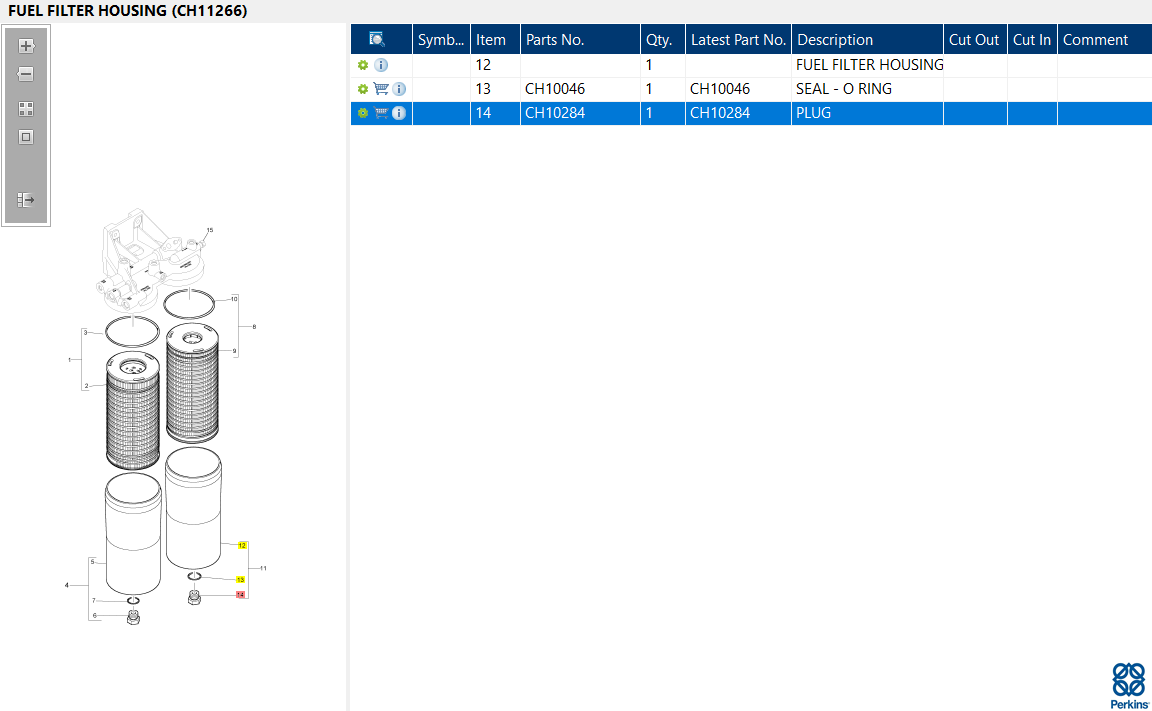Image resolution: width=1152 pixels, height=711 pixels.
Task: Click callout 1 on the diagram
Action: [x=69, y=360]
